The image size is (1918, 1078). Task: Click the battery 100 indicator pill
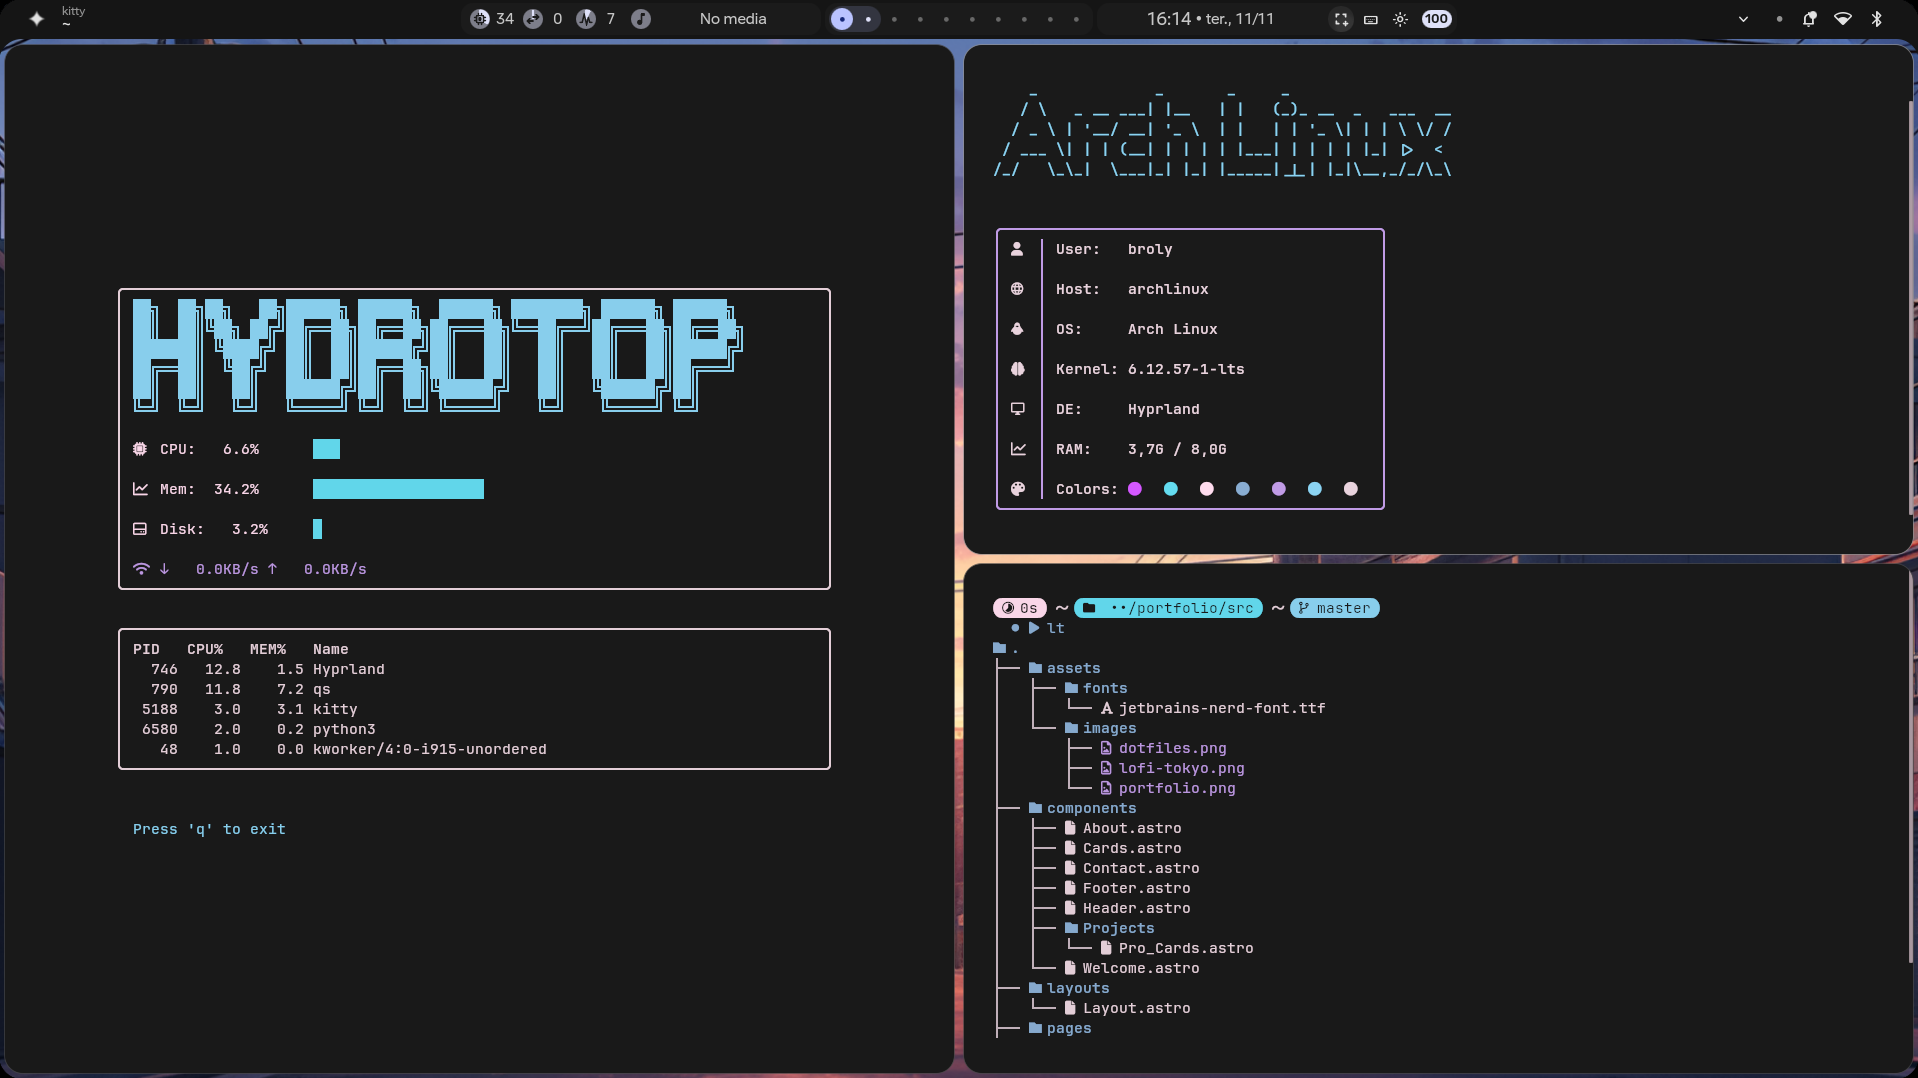1436,19
